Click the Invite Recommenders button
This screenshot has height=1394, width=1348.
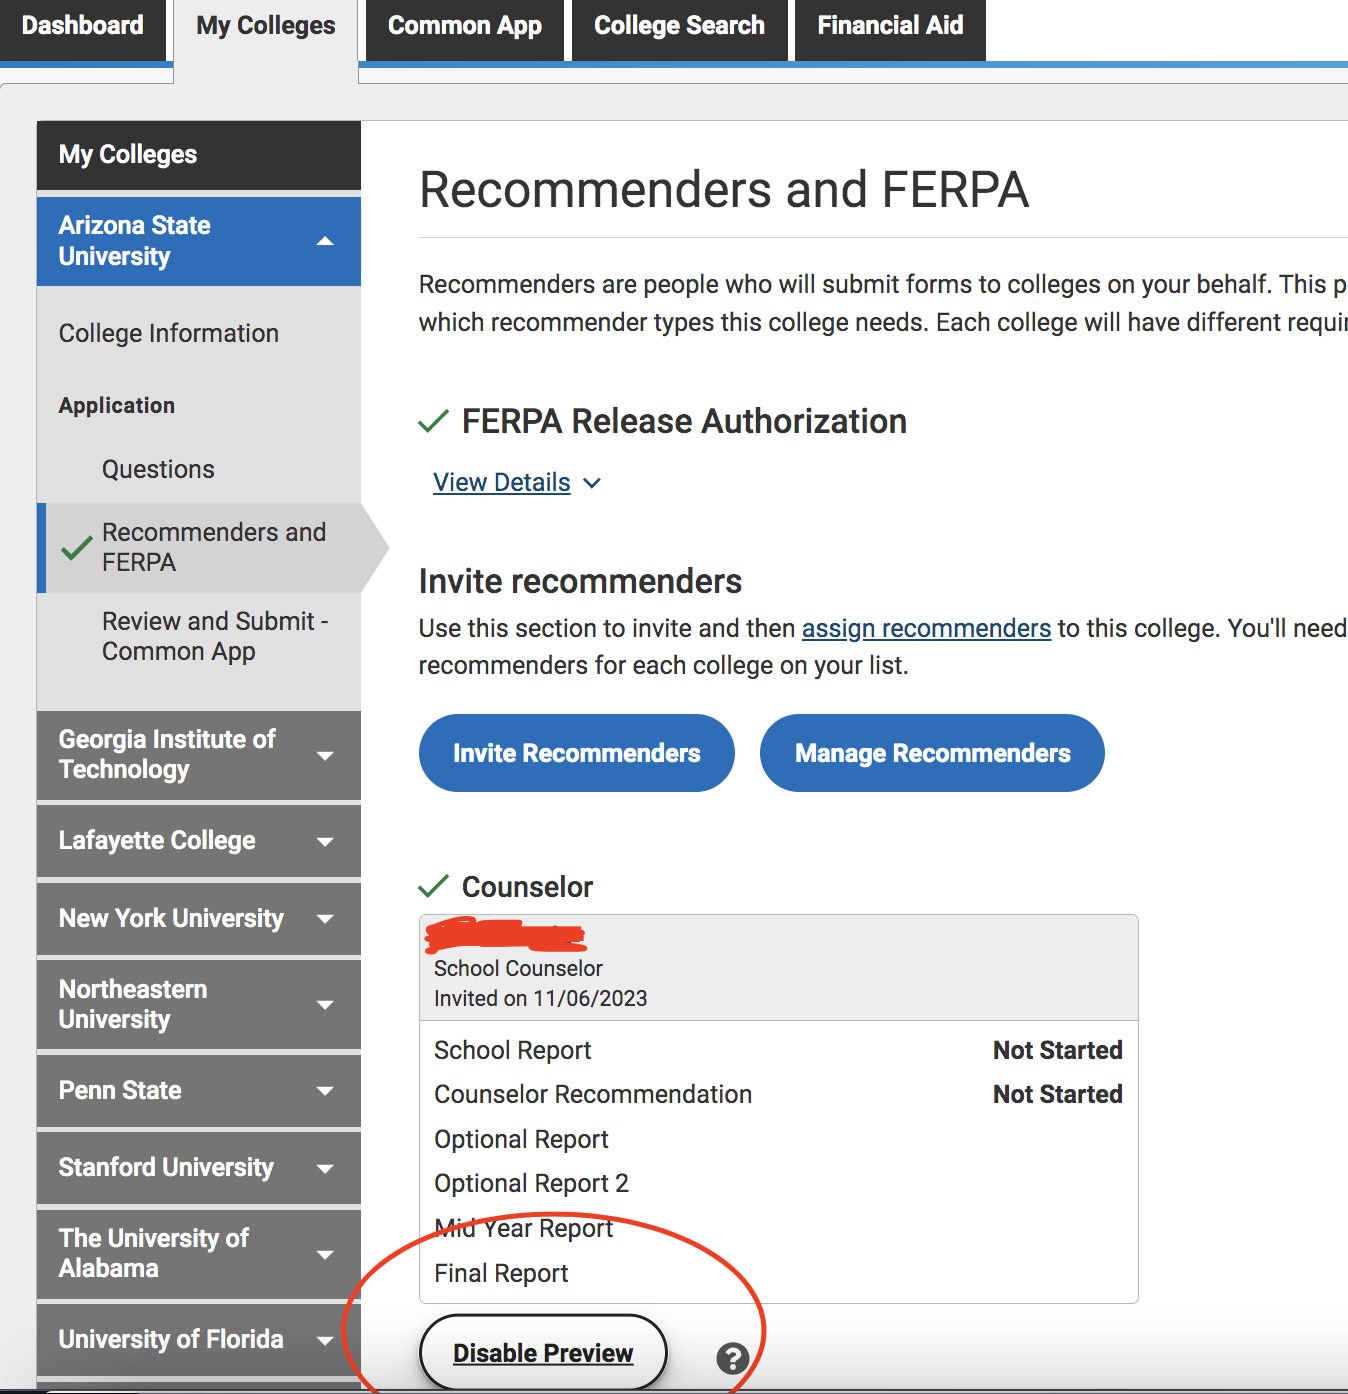[x=577, y=753]
